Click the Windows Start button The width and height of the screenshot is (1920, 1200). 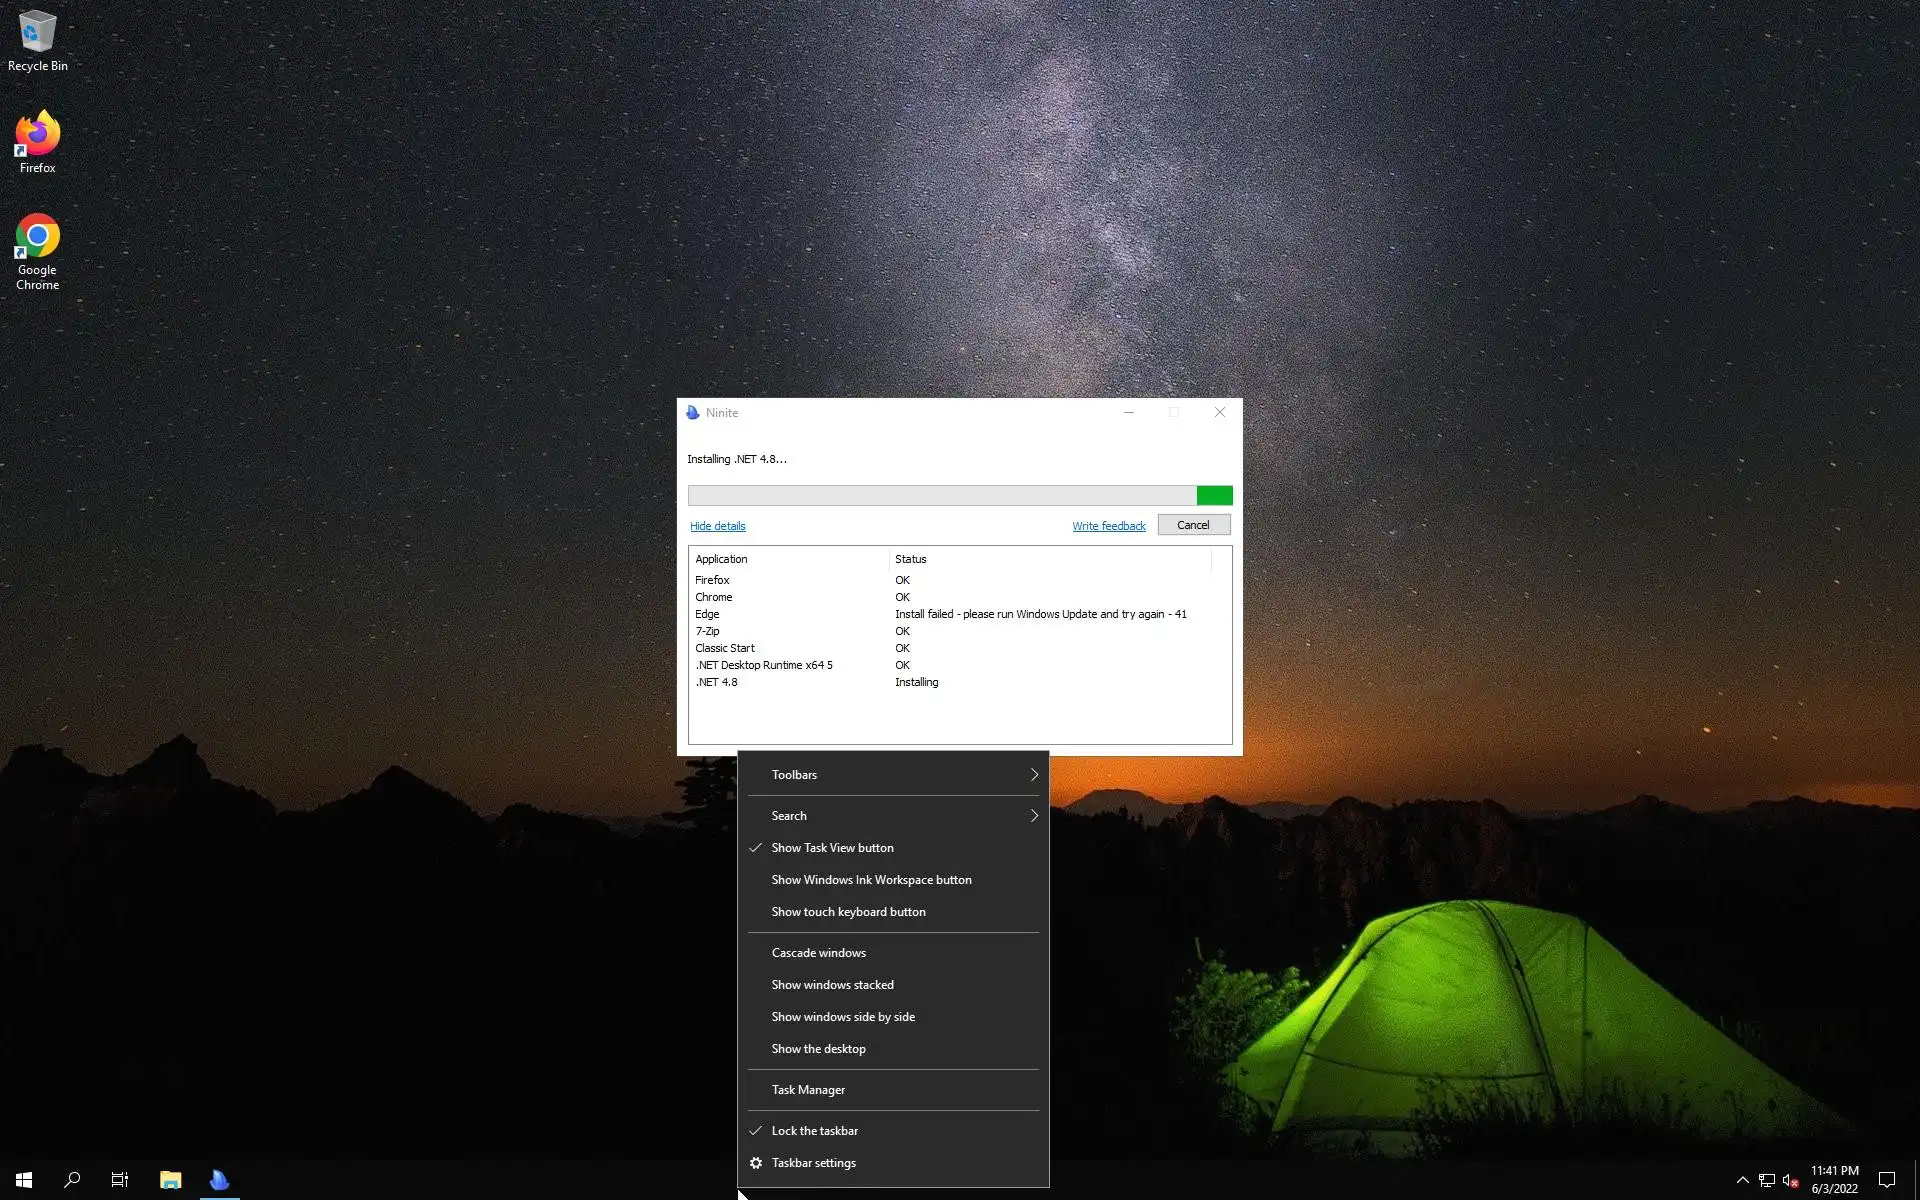pyautogui.click(x=24, y=1180)
